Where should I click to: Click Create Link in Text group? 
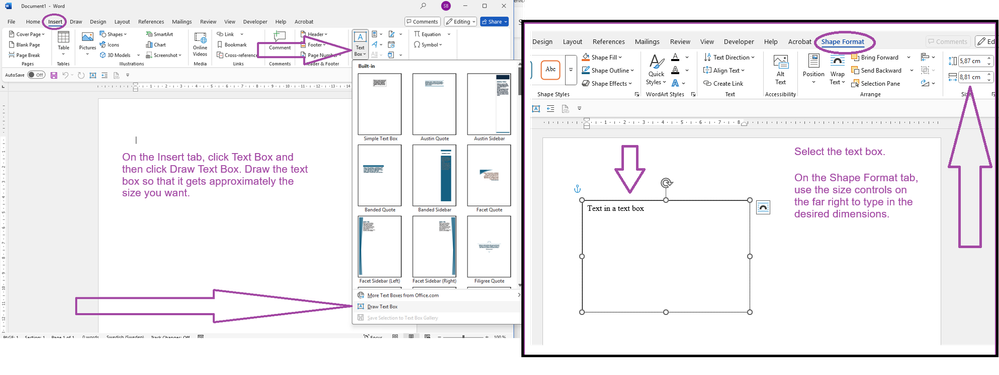click(x=723, y=83)
